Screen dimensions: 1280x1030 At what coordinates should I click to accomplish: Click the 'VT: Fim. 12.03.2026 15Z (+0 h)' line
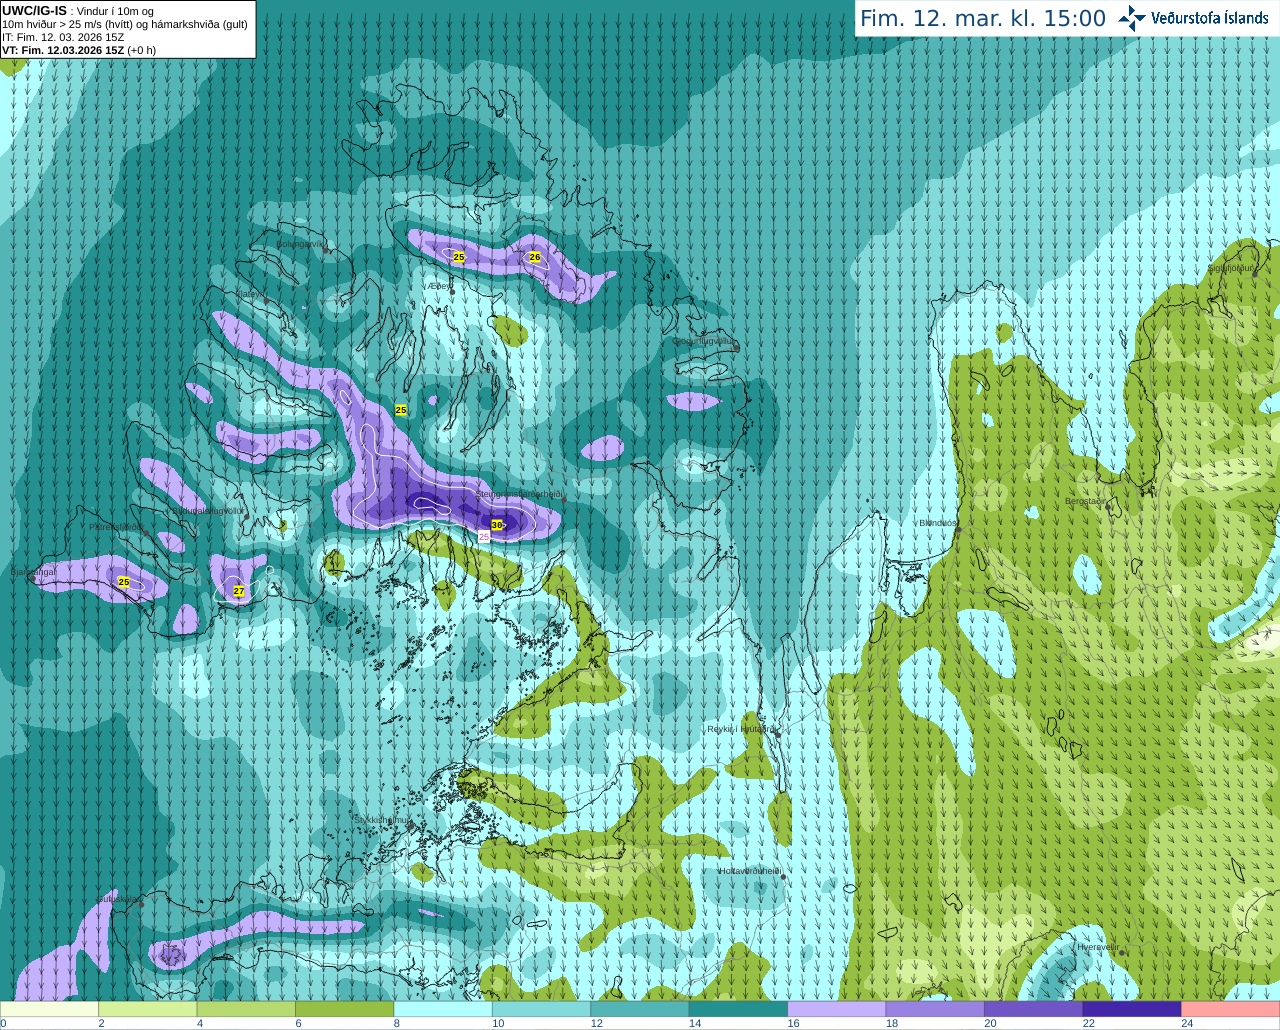point(79,50)
